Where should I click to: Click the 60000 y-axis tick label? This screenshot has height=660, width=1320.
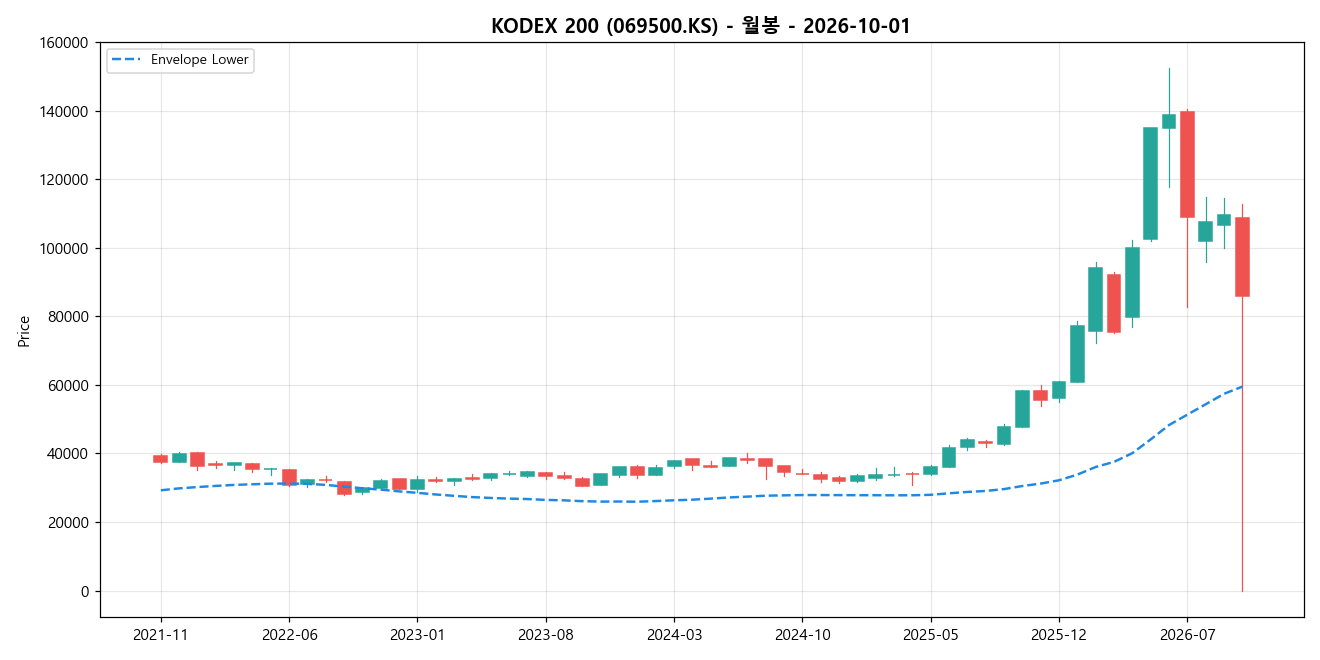[x=69, y=385]
